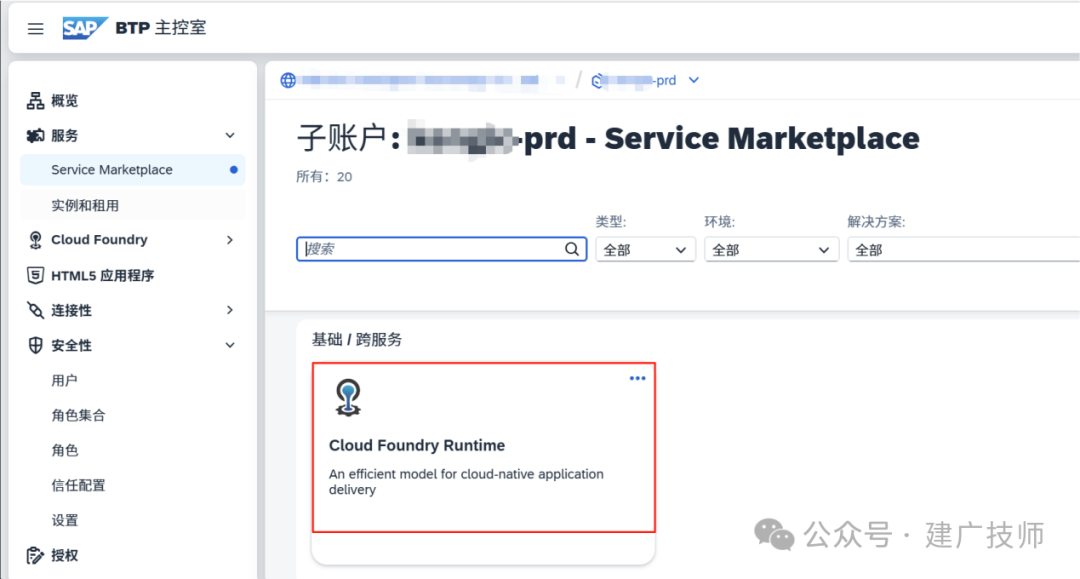Select Service Marketplace in sidebar
1080x579 pixels.
133,169
